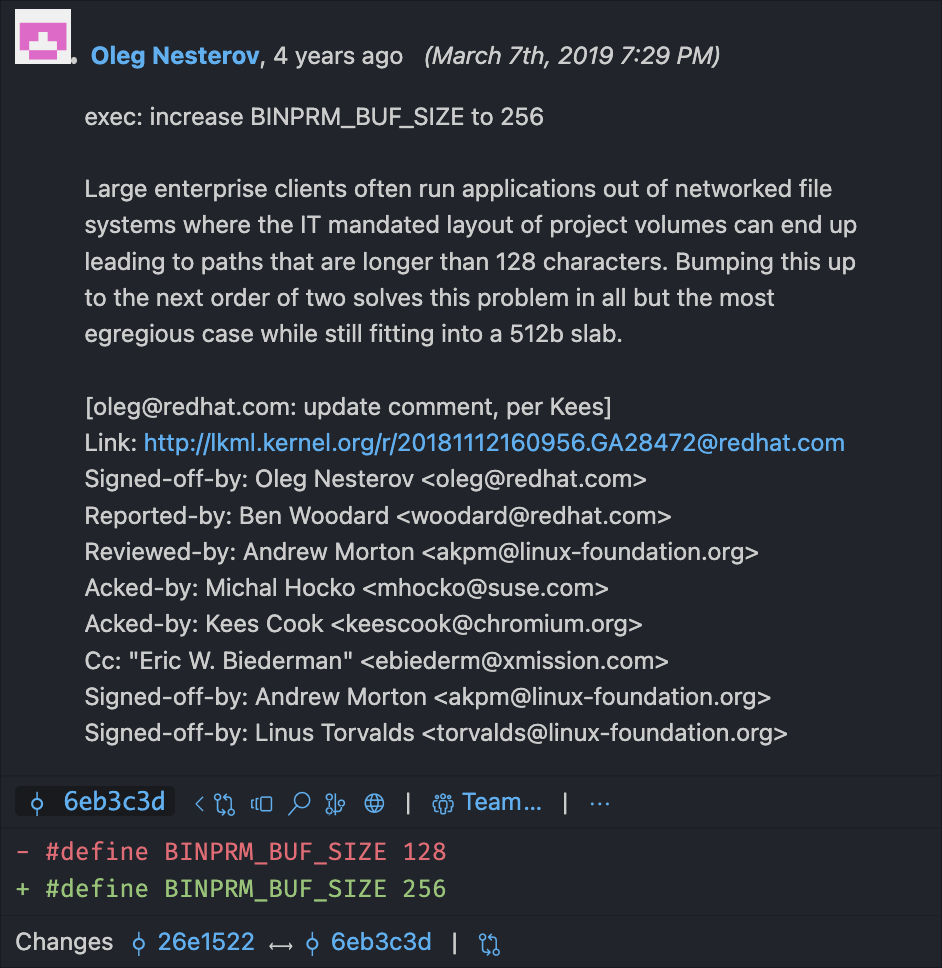Click the back chevron in the commit toolbar
Screen dimensions: 942x968
(x=198, y=802)
